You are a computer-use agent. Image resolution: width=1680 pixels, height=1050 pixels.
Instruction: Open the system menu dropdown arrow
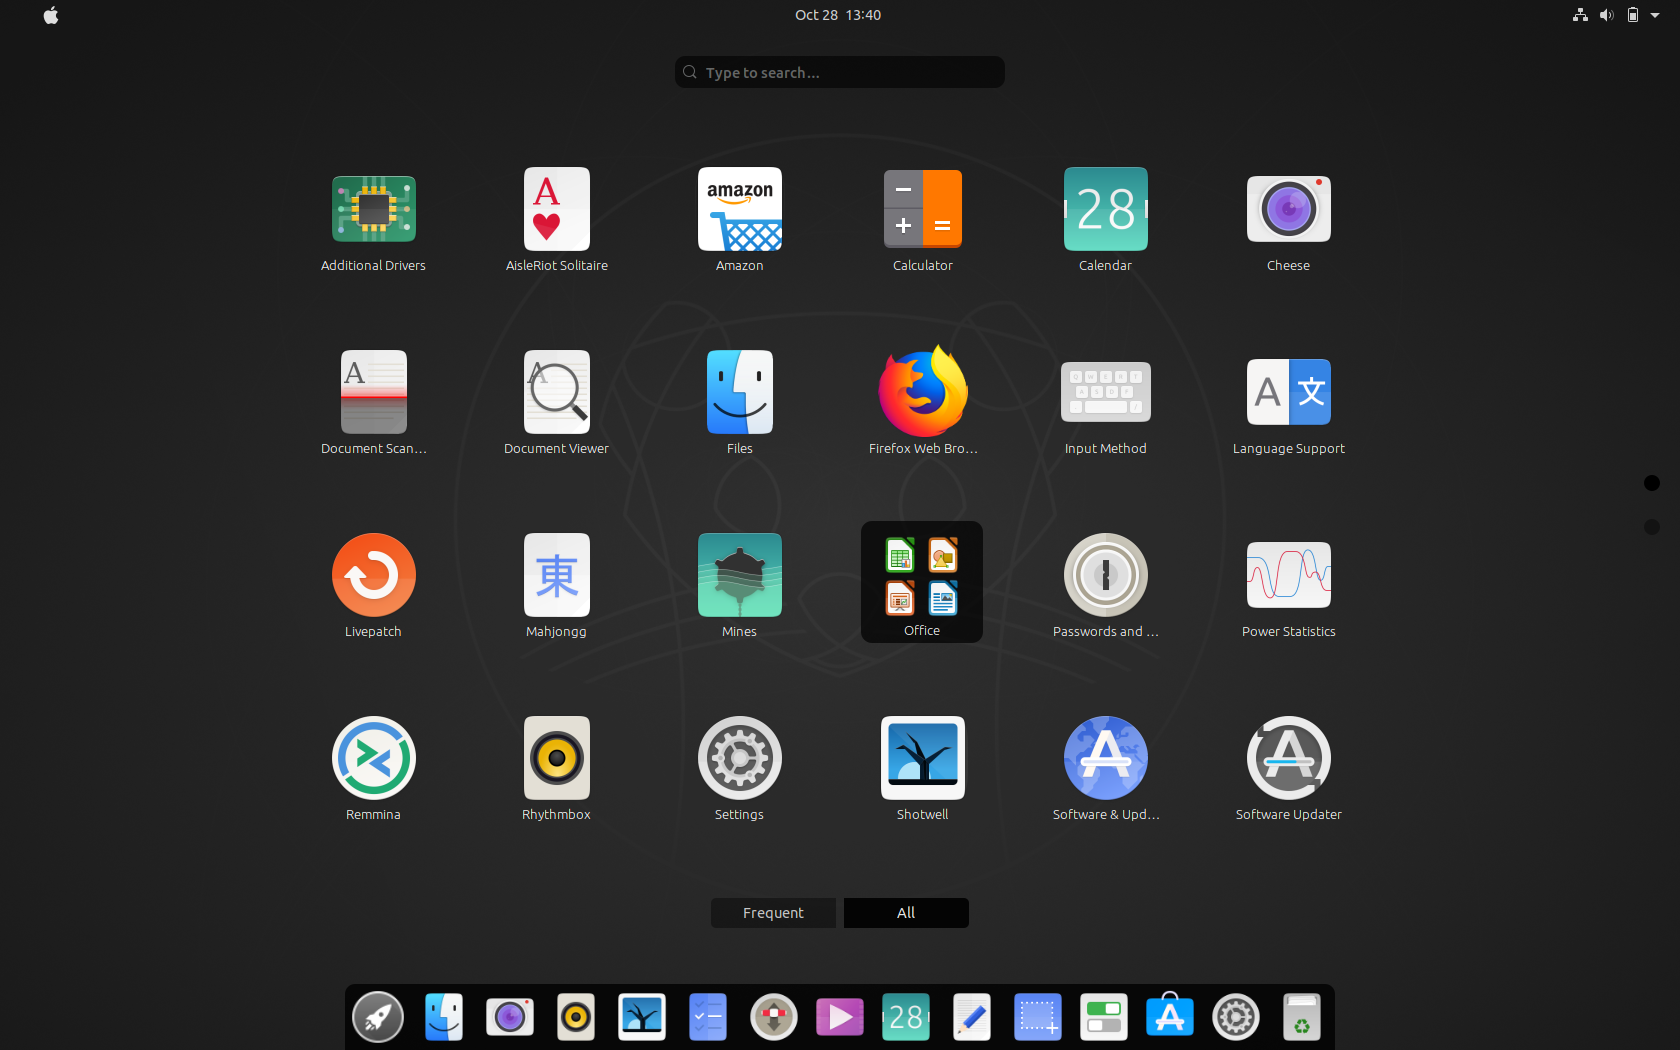point(1655,15)
